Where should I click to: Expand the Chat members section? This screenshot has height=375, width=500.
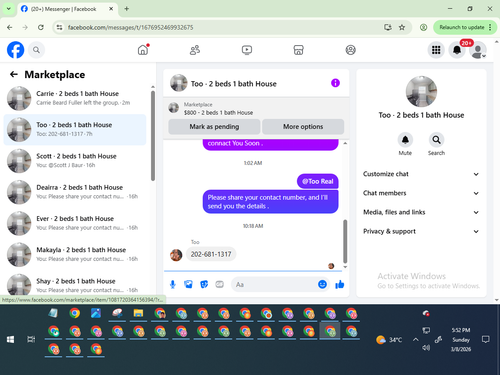[421, 193]
